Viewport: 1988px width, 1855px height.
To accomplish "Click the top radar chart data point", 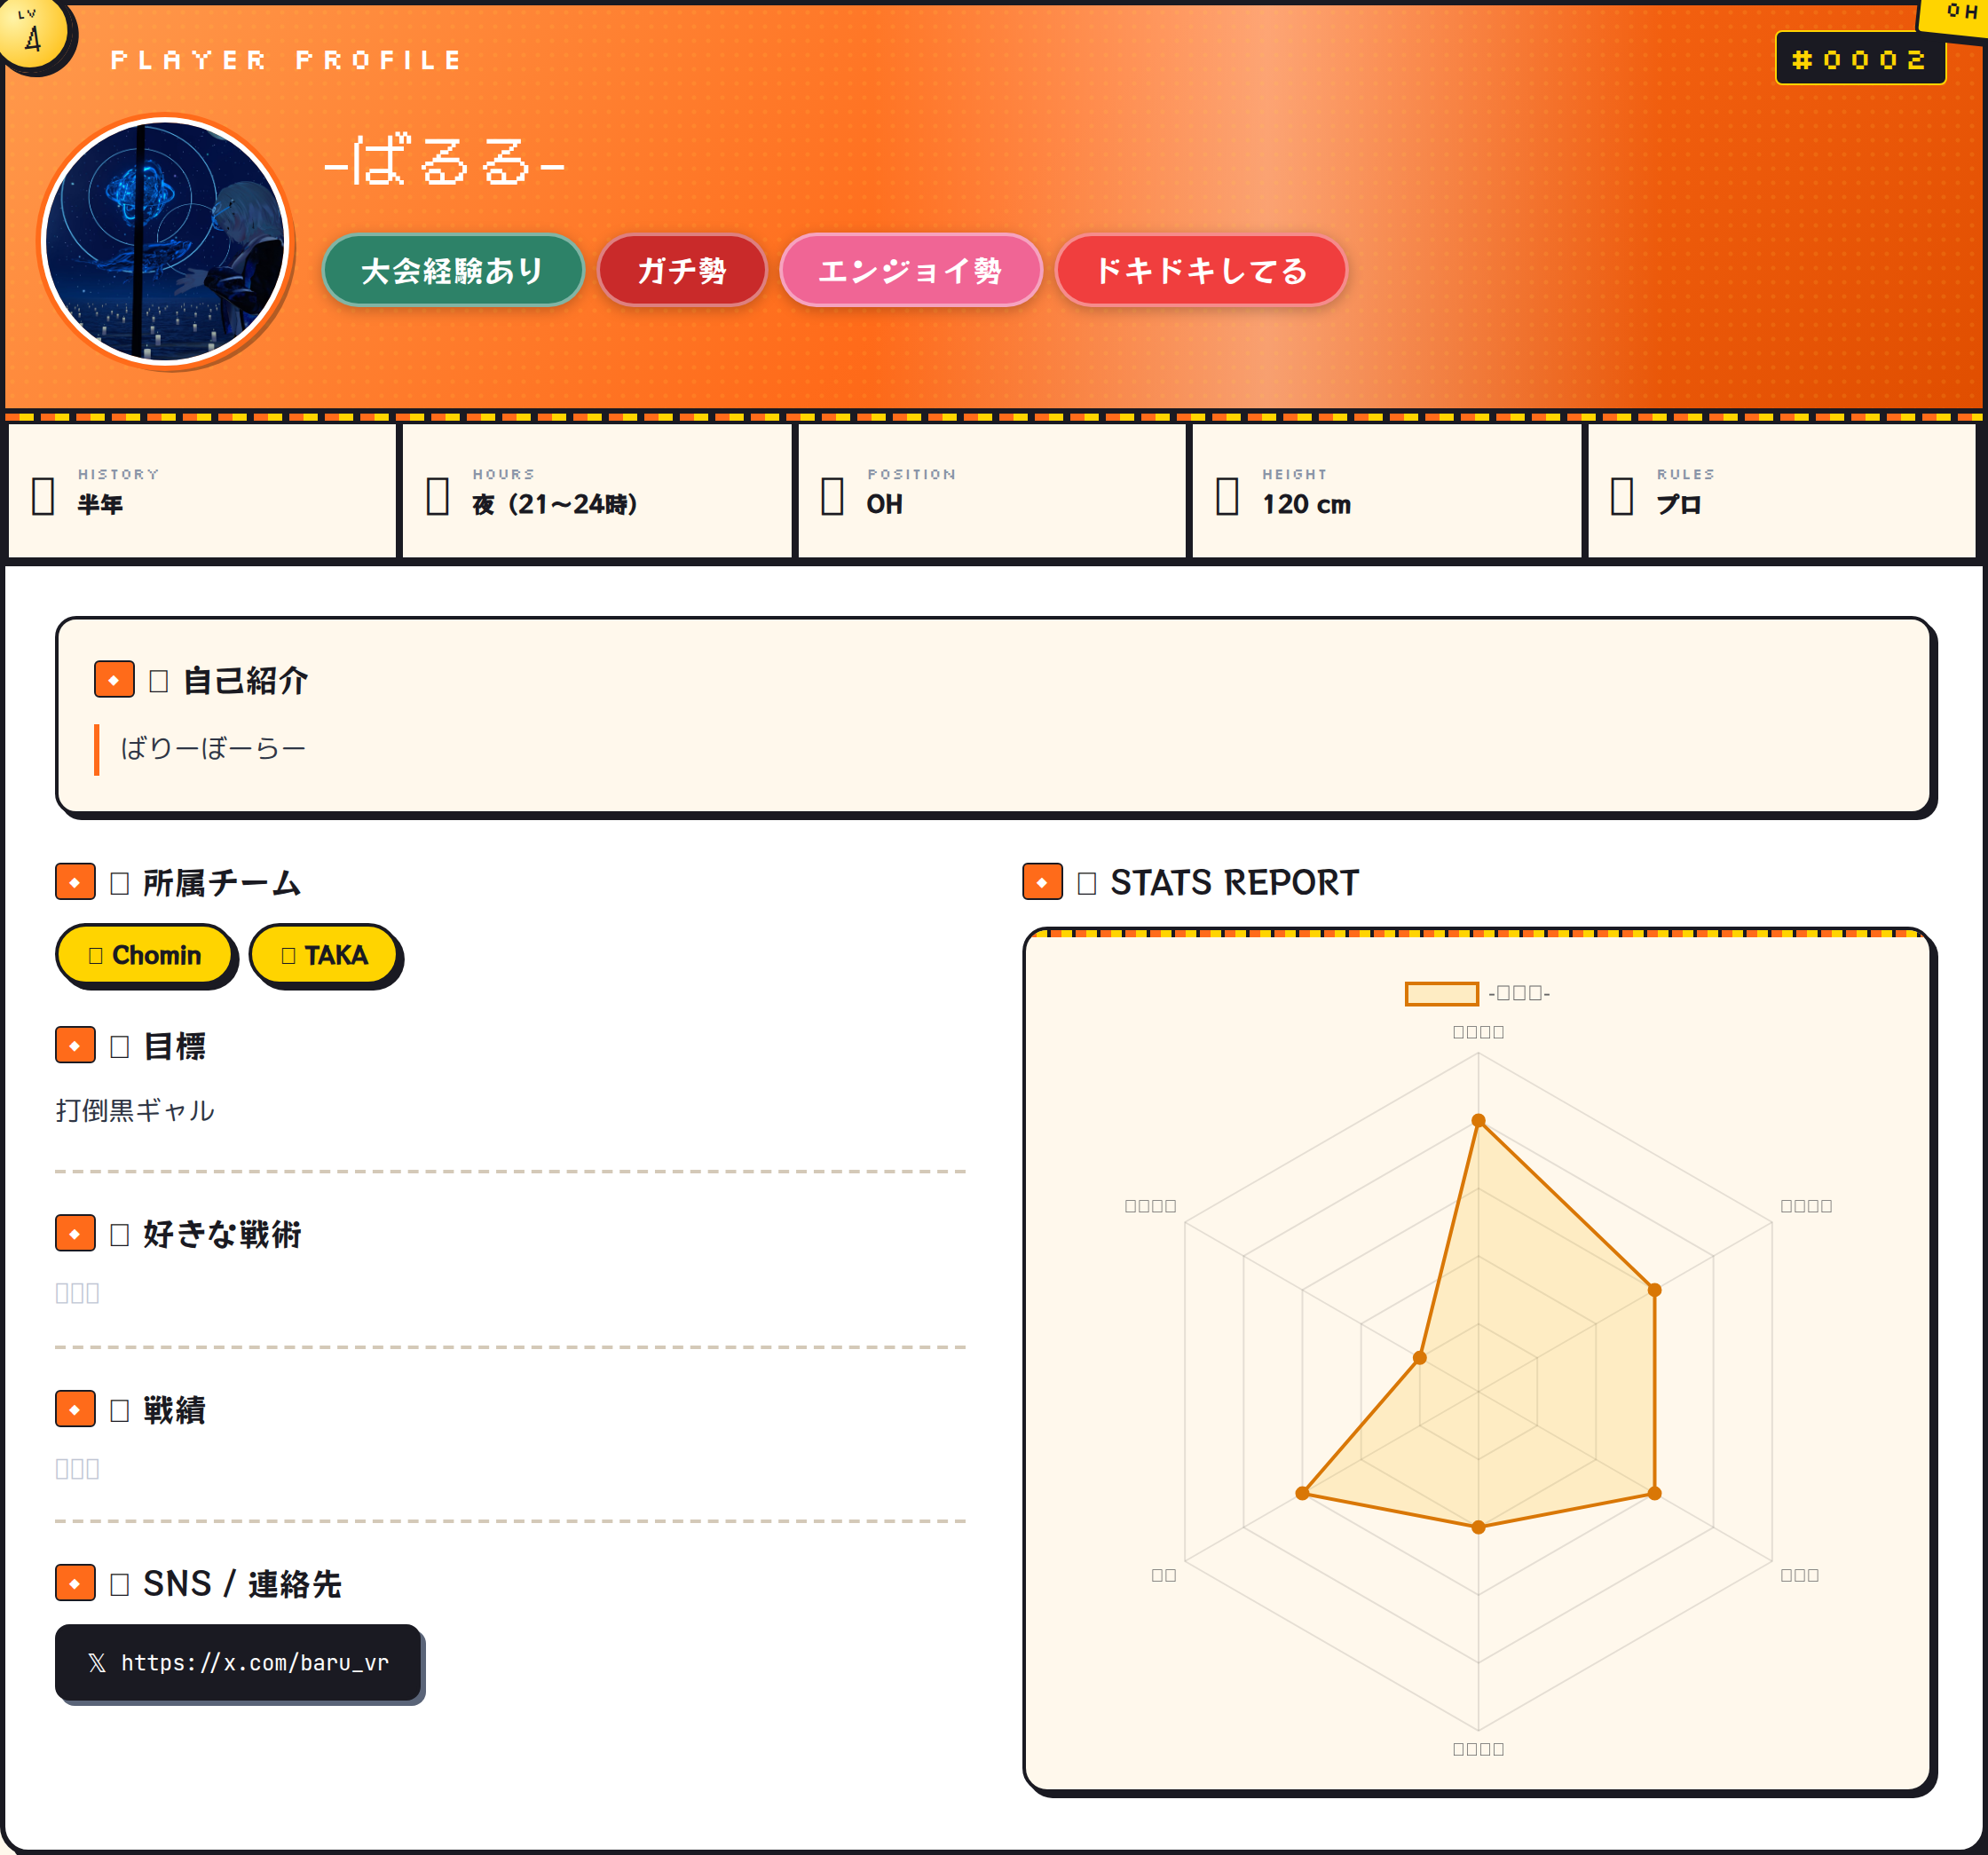I will 1478,1120.
